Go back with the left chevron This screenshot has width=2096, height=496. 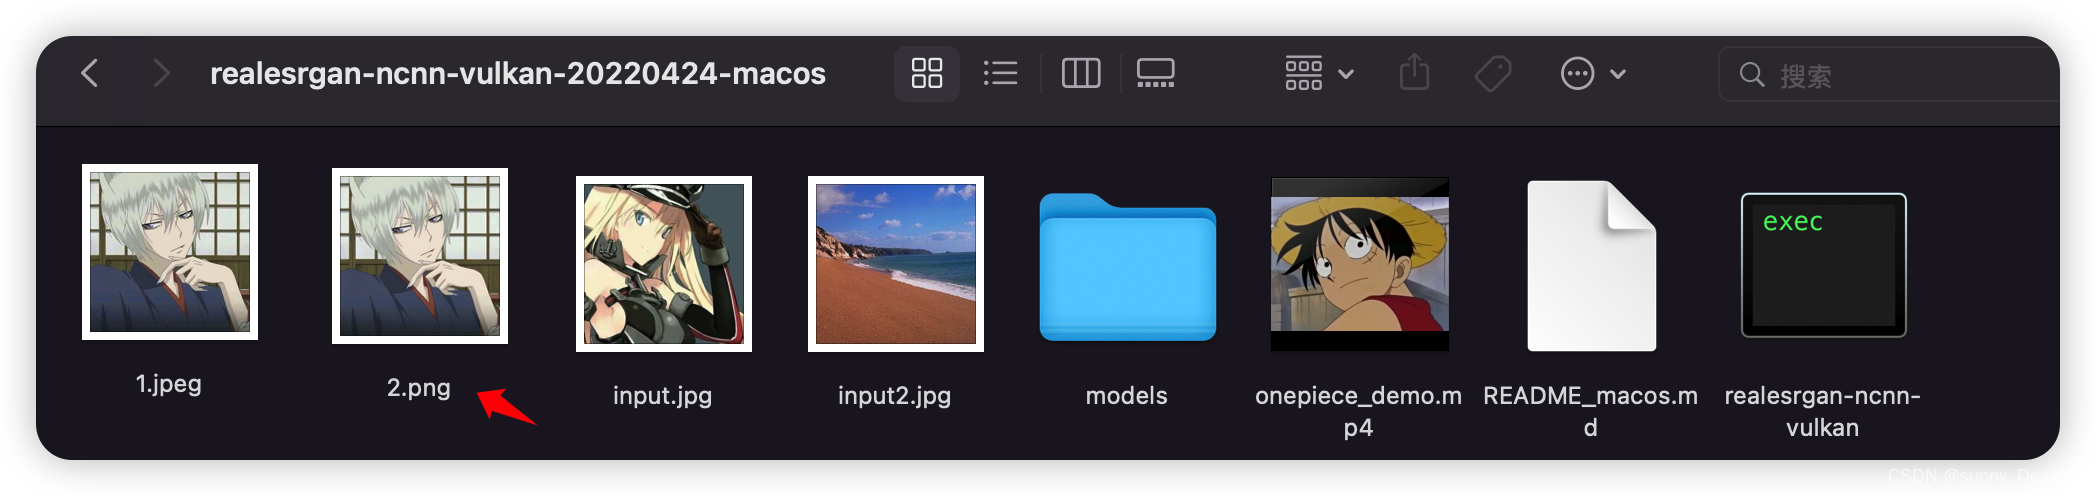coord(90,73)
